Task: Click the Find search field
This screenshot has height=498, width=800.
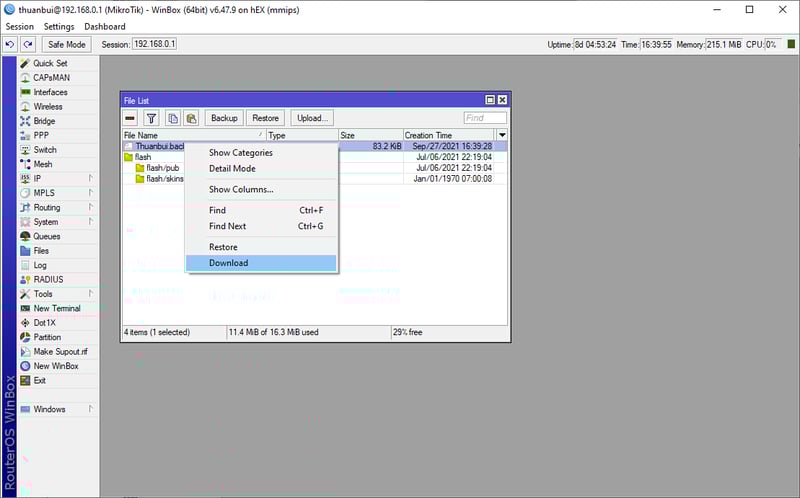Action: pos(485,118)
